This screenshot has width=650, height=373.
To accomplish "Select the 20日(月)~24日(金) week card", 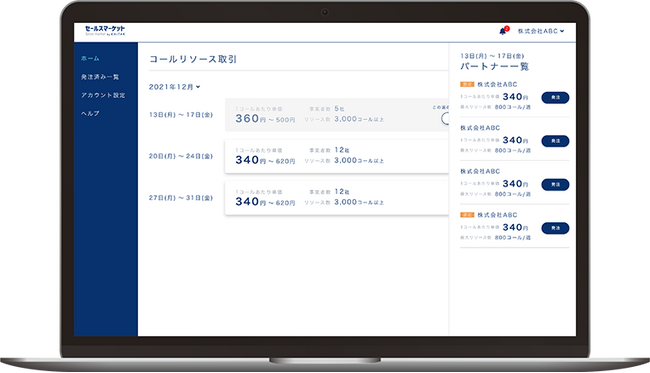I will (x=337, y=156).
